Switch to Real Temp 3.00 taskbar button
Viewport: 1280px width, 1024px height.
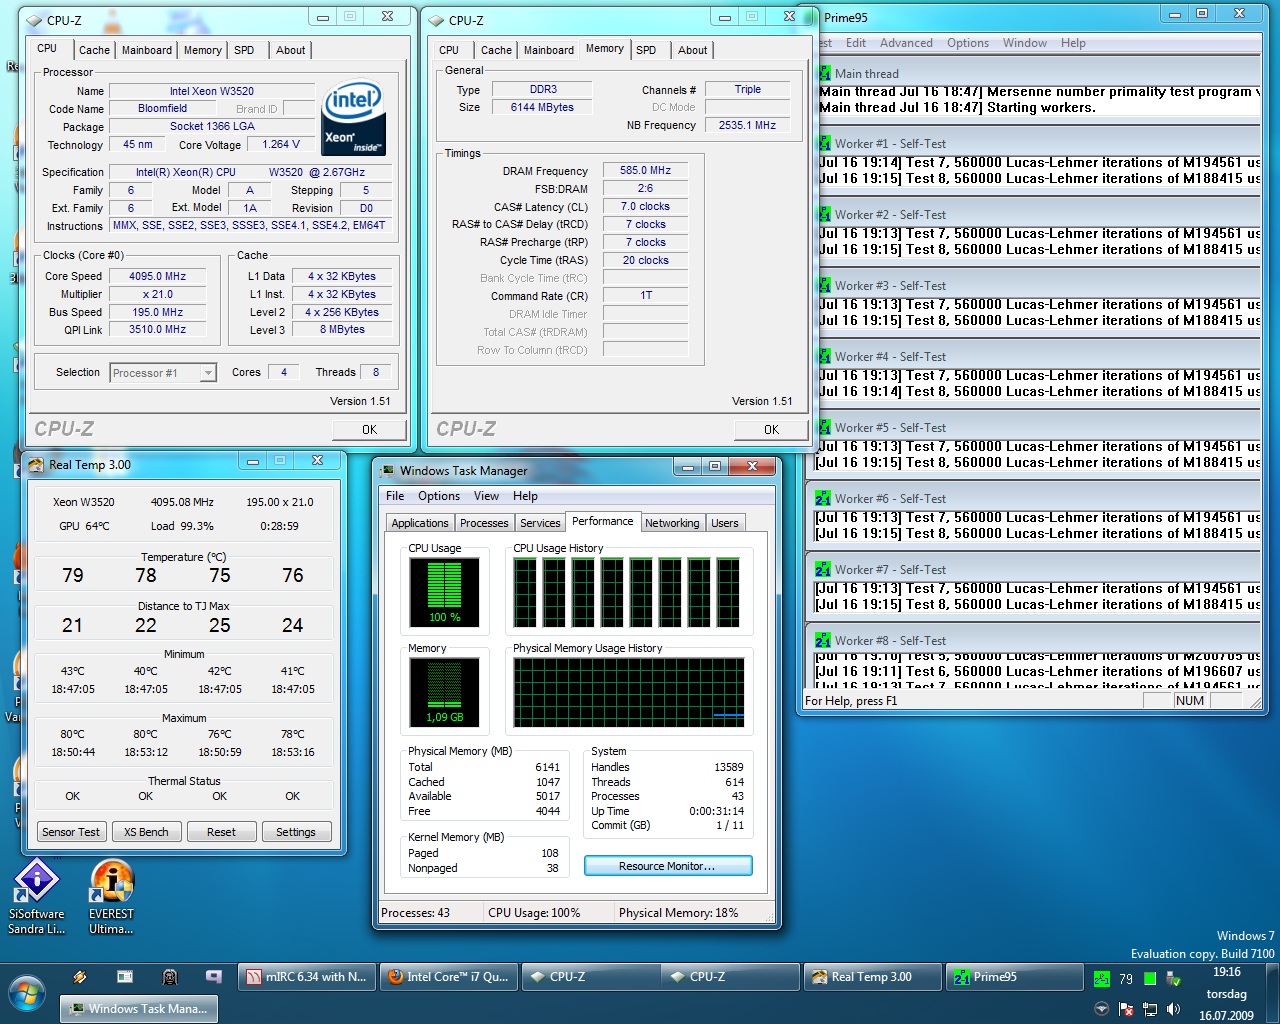pos(872,977)
